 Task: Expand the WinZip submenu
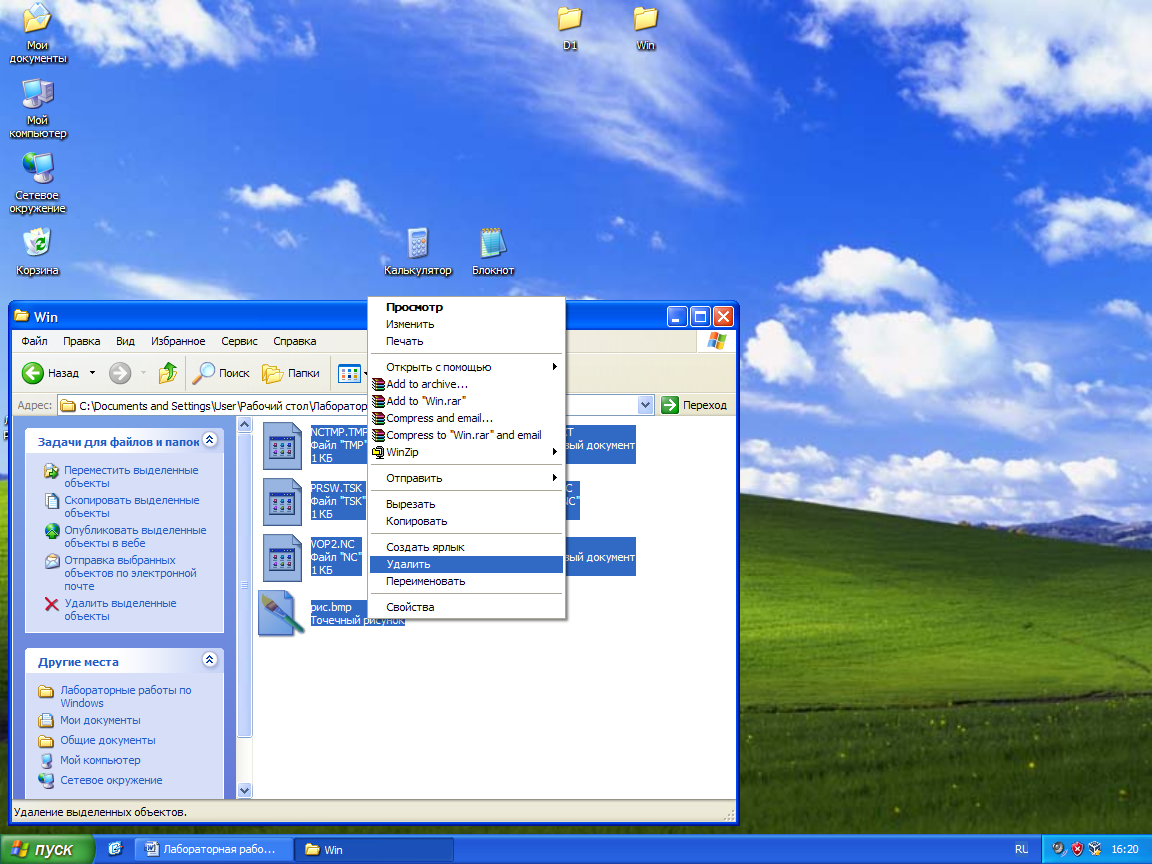coord(466,451)
